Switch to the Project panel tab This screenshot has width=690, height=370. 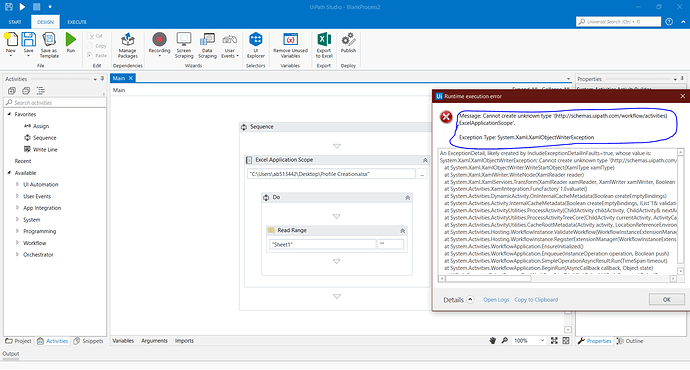coord(18,341)
